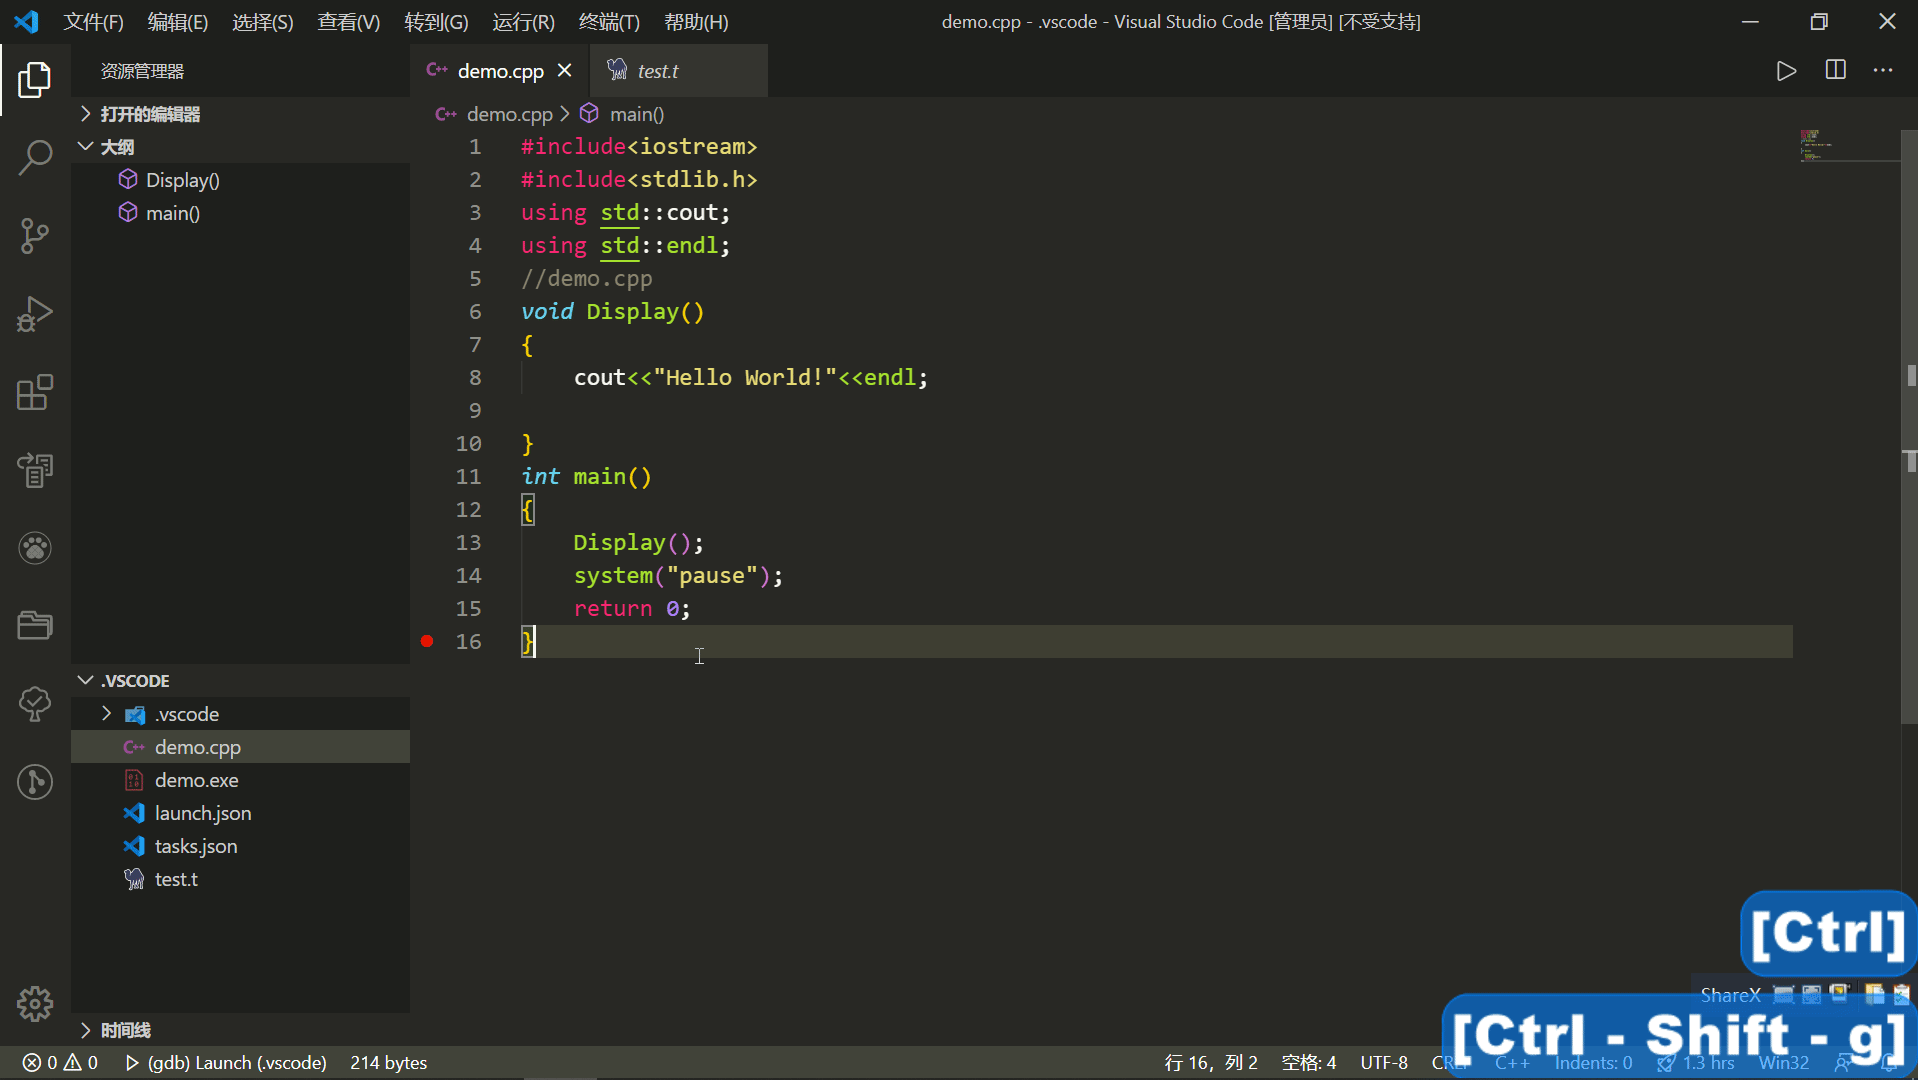Viewport: 1918px width, 1080px height.
Task: Collapse the .VSCODE folder section
Action: [240, 681]
